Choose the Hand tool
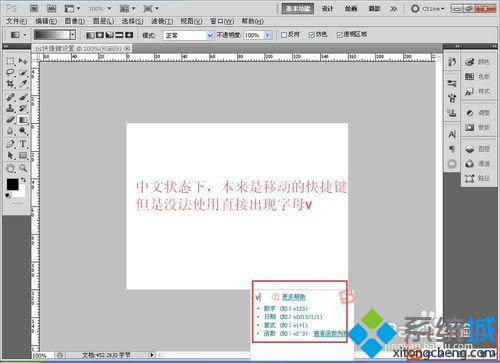 pyautogui.click(x=10, y=168)
